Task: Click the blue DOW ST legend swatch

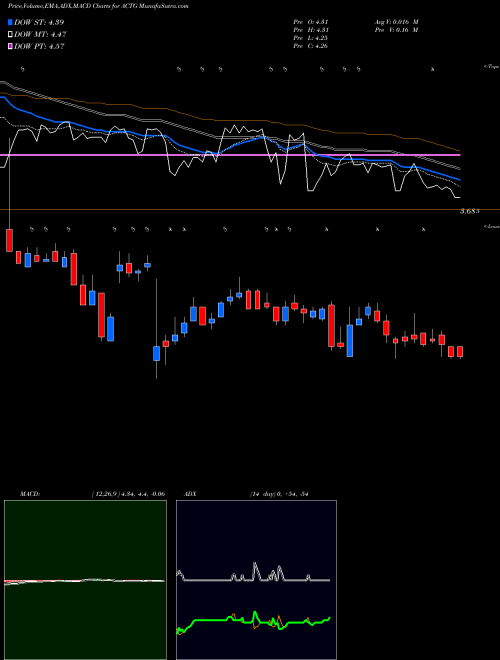Action: coord(11,22)
